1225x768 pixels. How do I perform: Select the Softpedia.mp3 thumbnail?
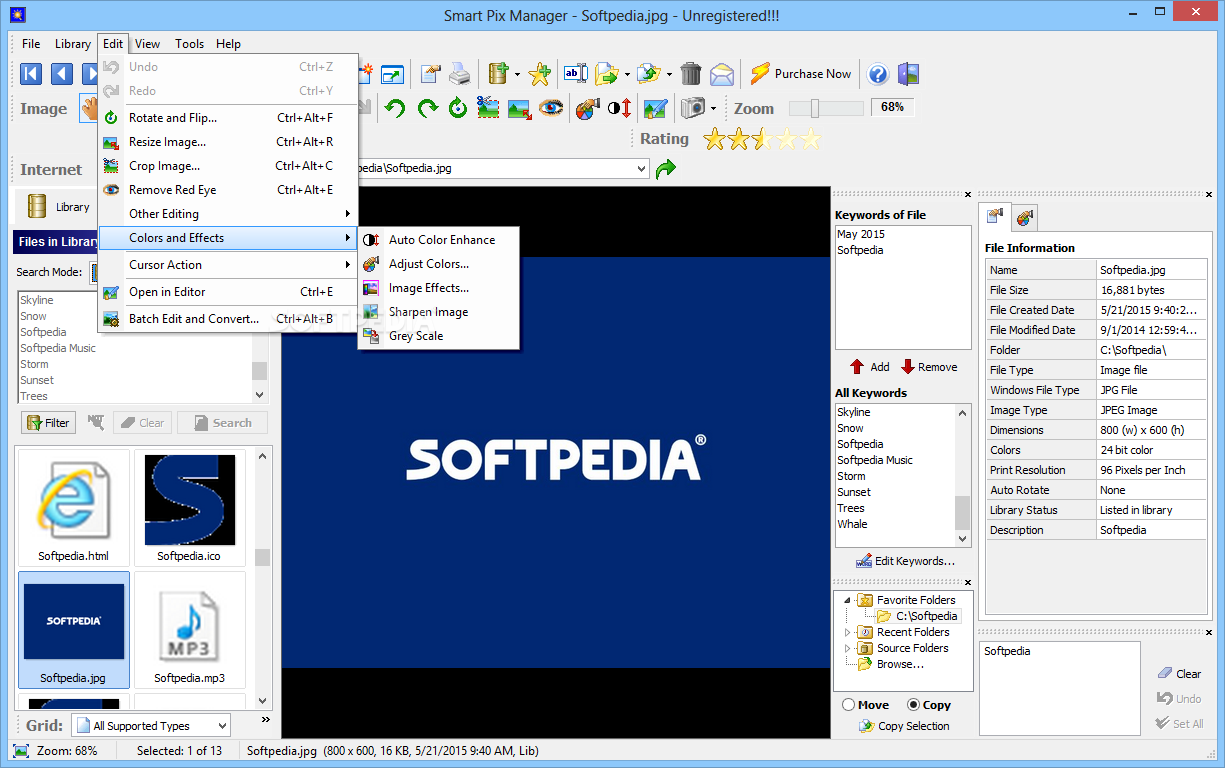click(190, 630)
